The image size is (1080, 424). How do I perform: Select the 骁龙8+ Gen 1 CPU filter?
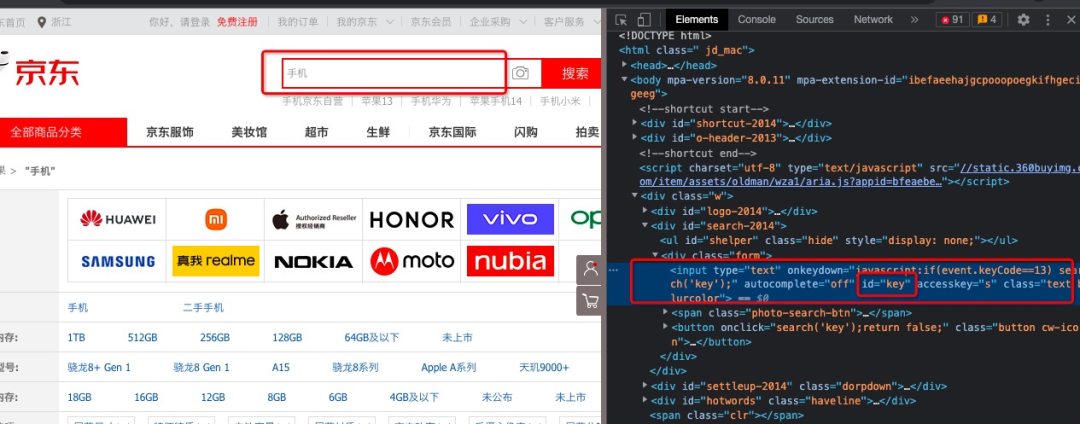tap(99, 368)
